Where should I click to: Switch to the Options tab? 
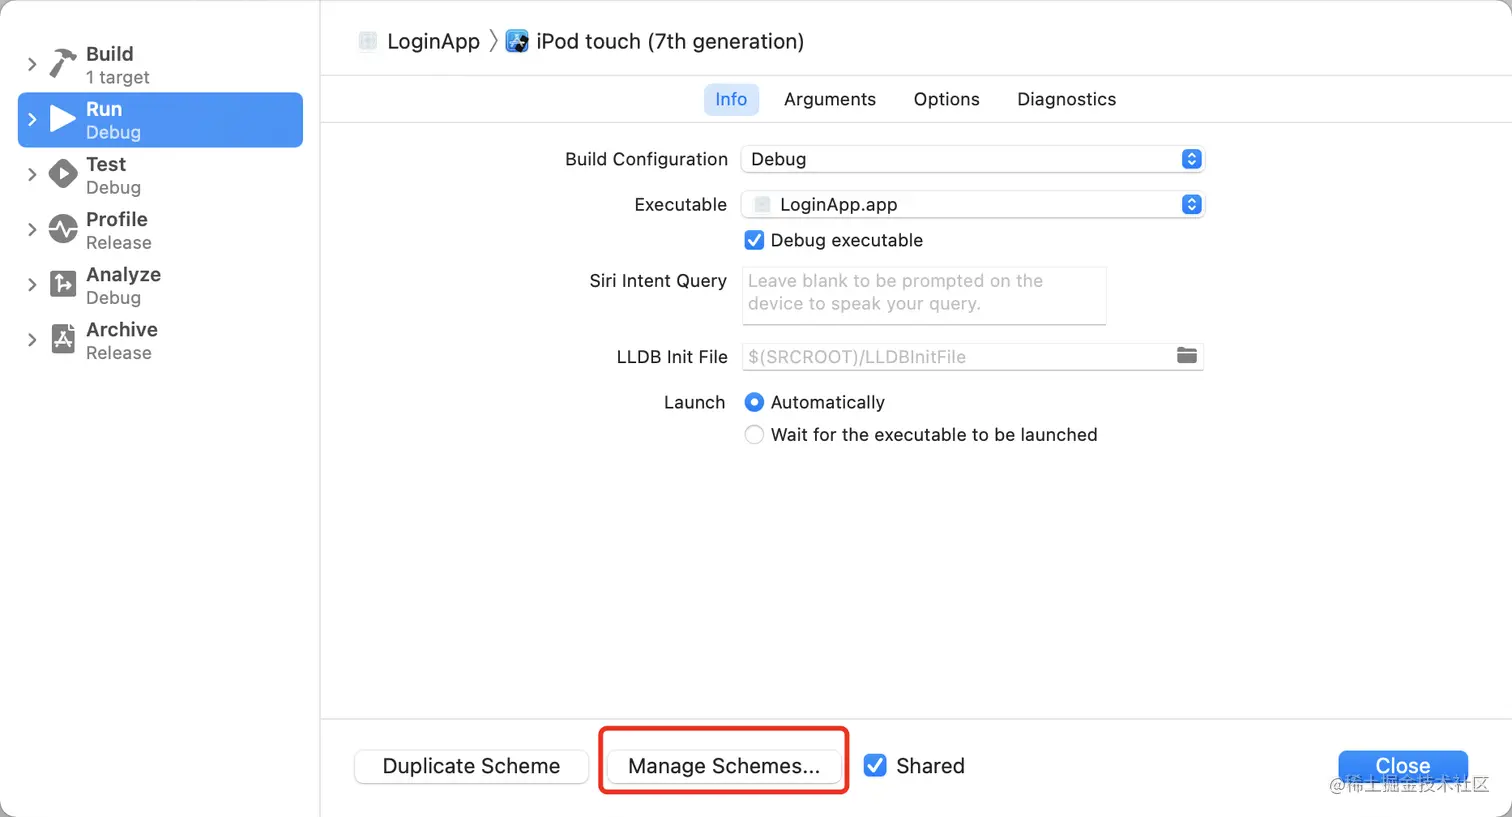point(947,99)
